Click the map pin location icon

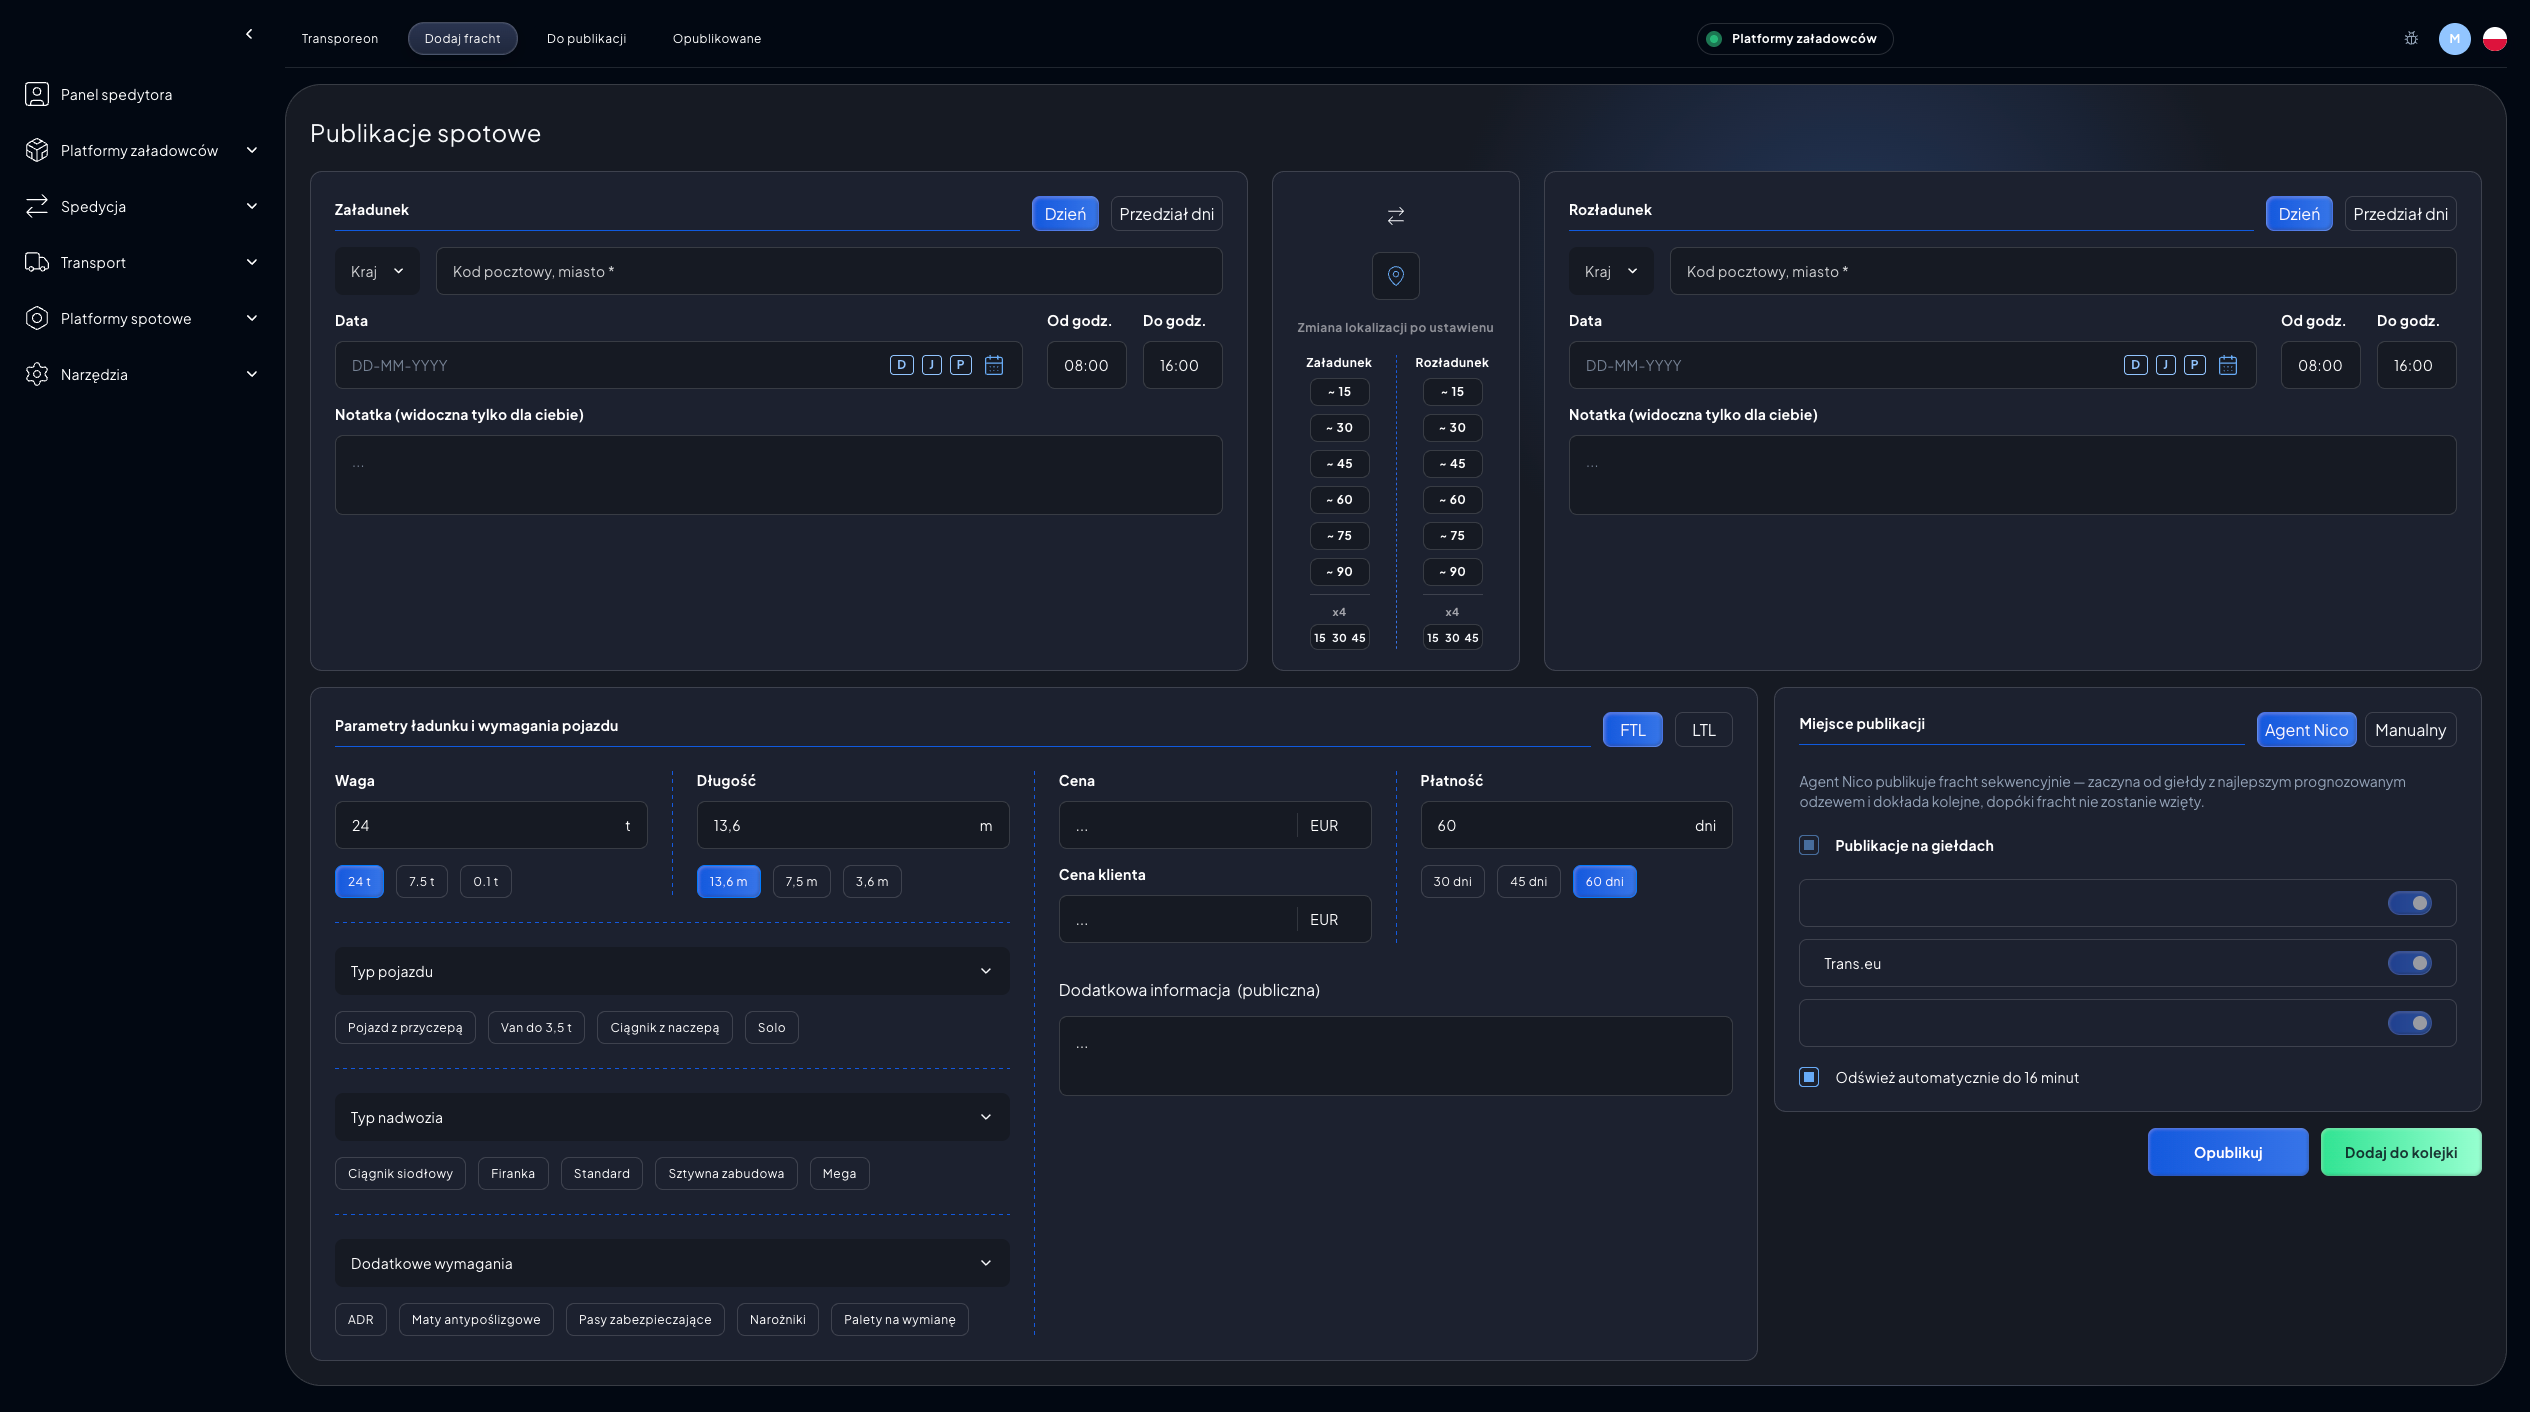[x=1396, y=276]
